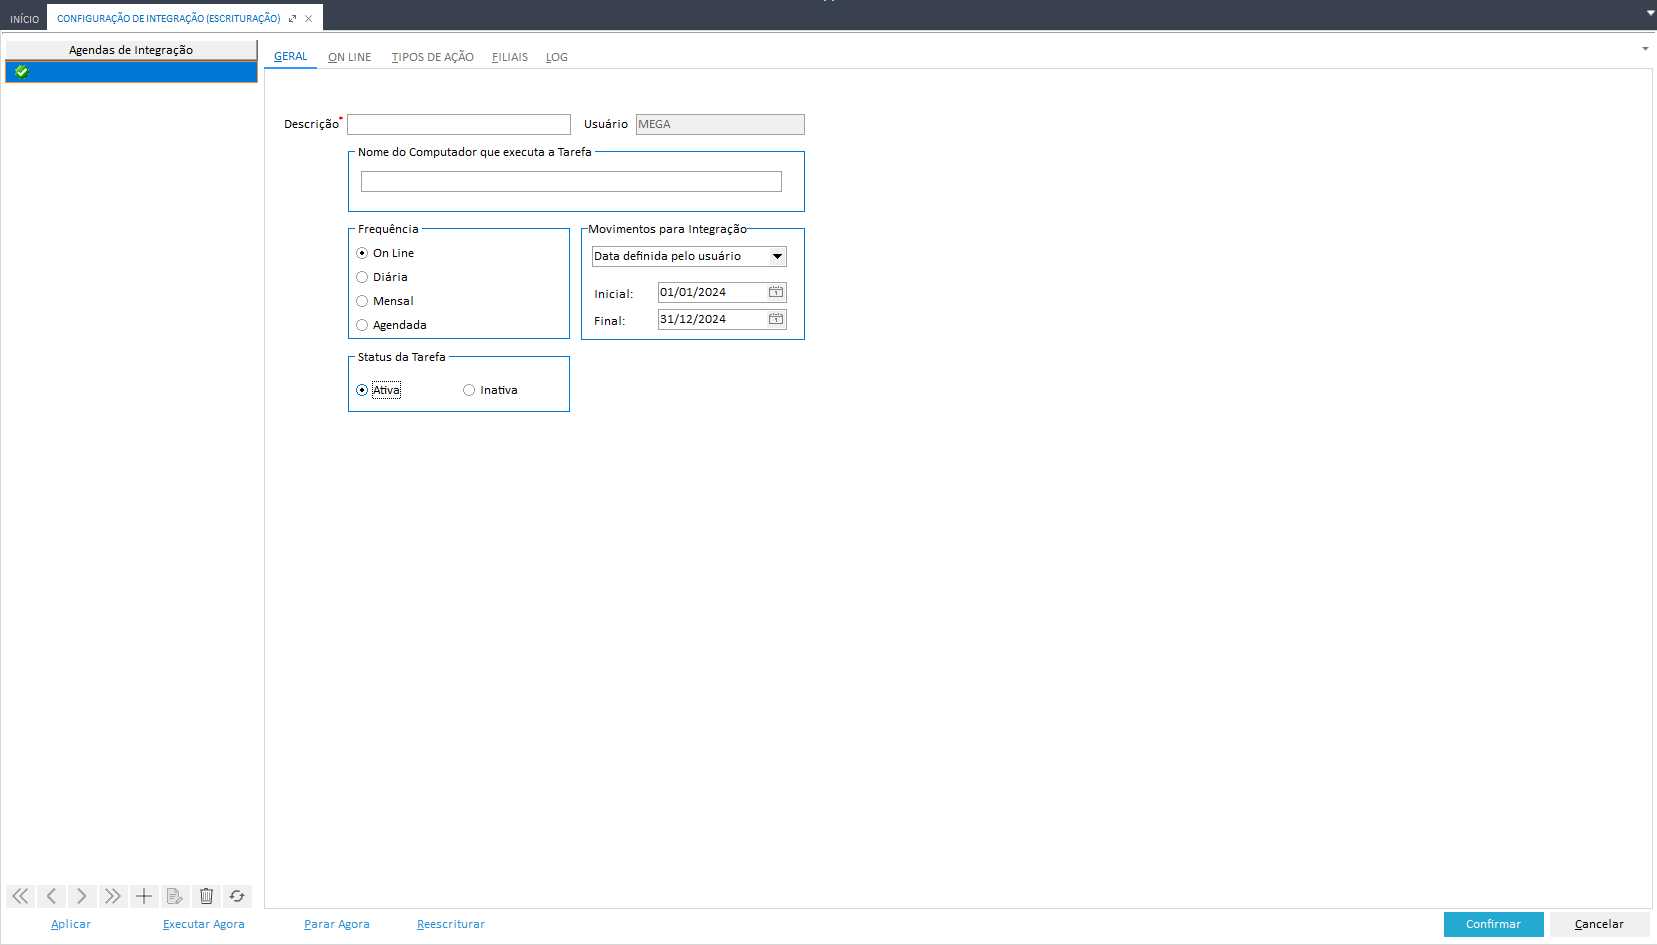Click the Aplicar link
1657x945 pixels.
point(71,924)
